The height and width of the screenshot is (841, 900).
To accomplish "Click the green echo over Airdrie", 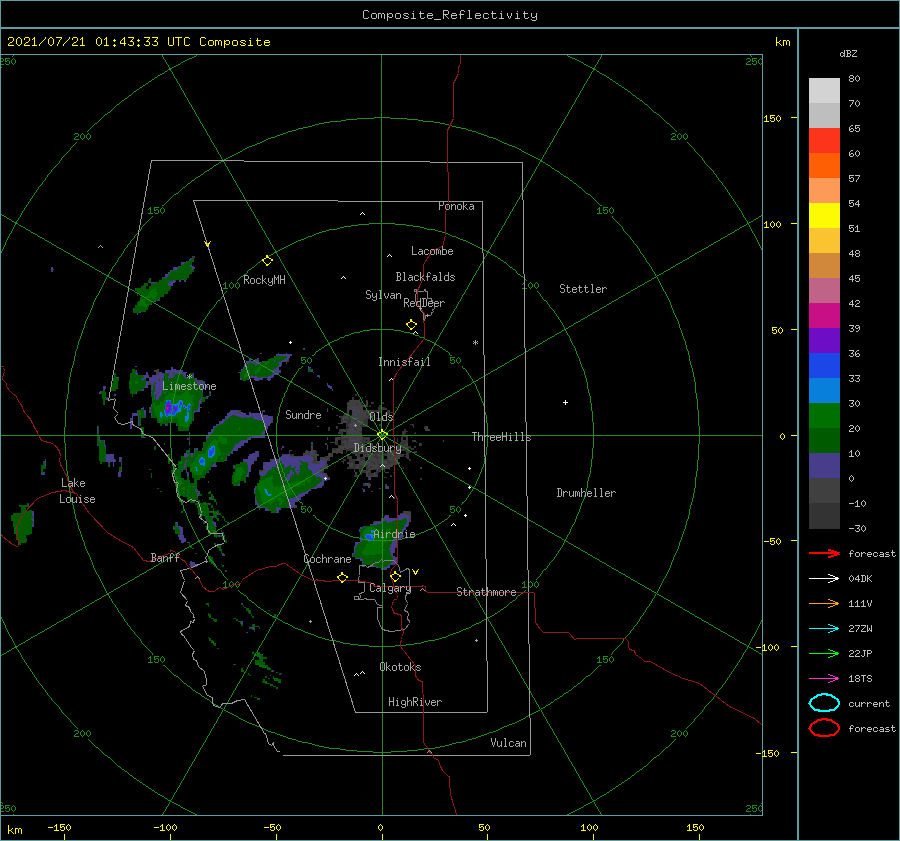I will coord(380,542).
